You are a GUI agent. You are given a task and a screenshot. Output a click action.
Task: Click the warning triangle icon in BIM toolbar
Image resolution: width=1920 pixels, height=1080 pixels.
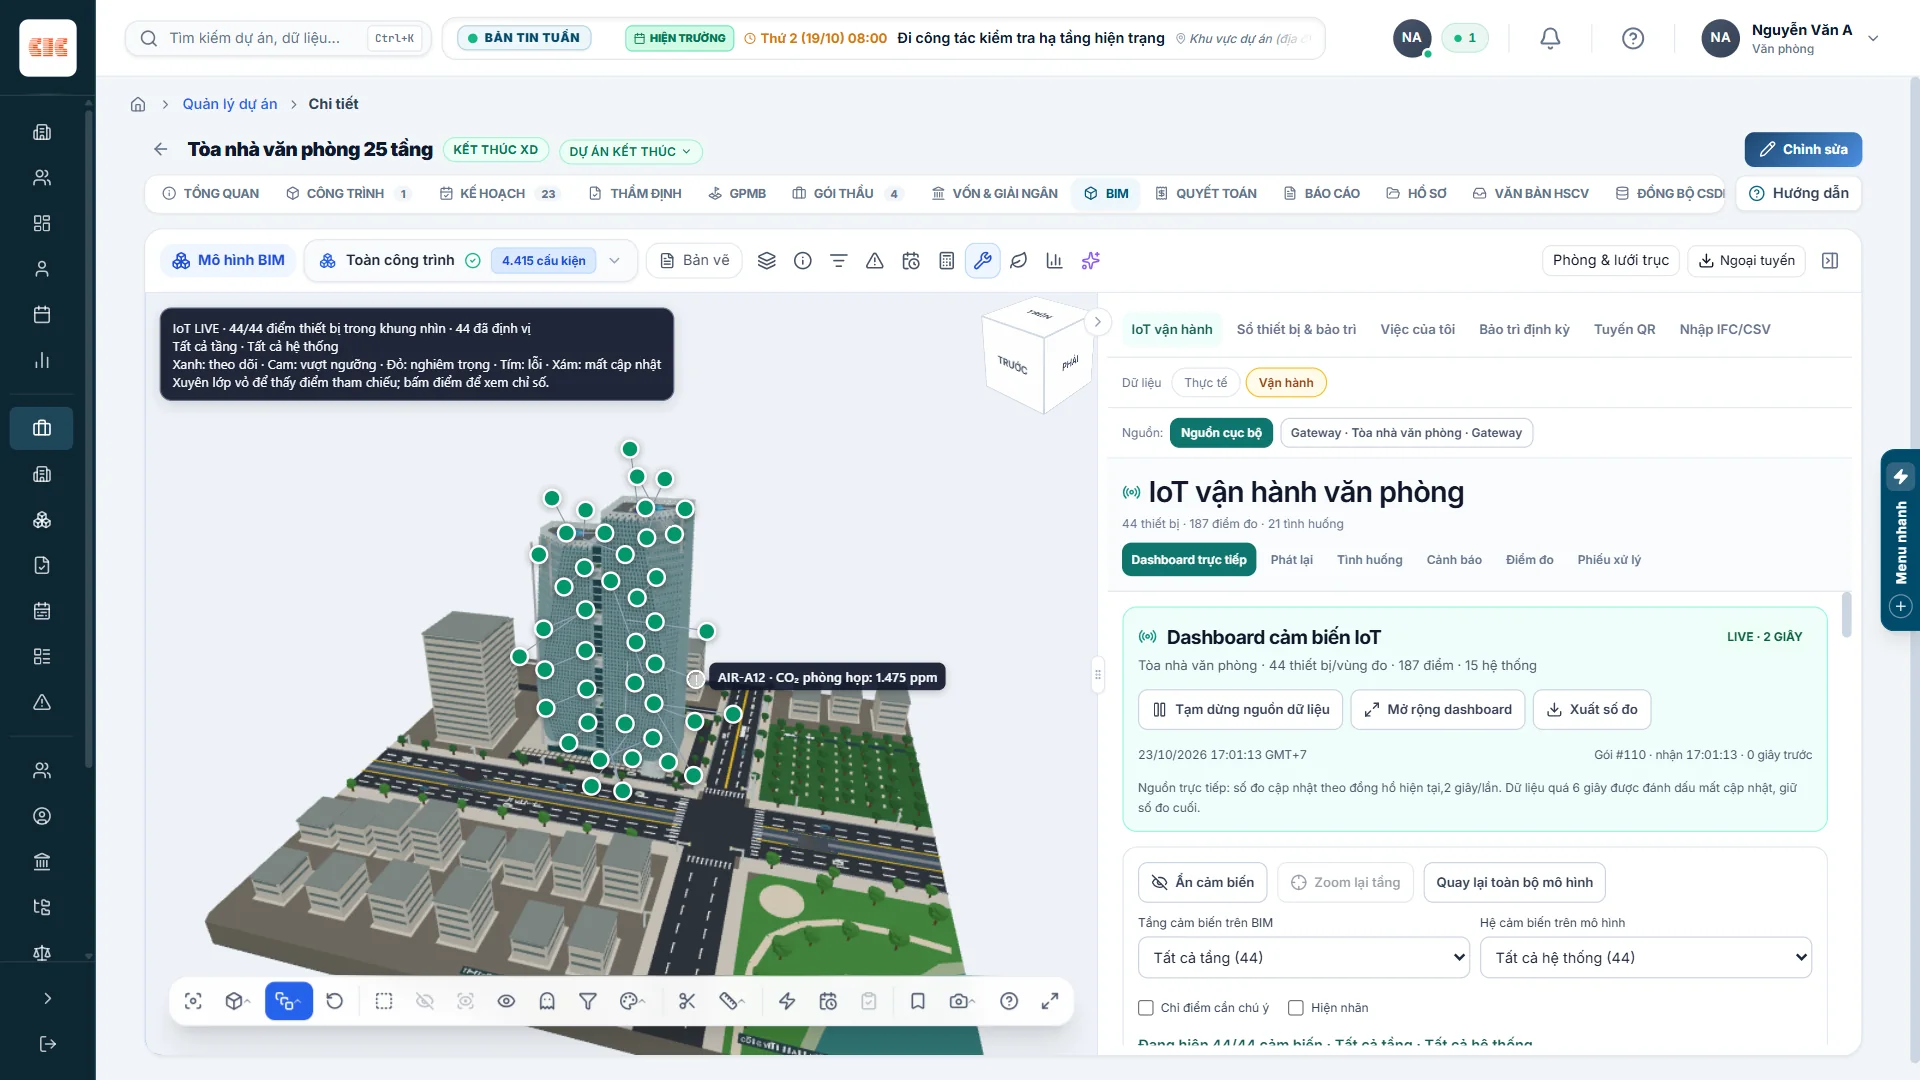point(875,260)
